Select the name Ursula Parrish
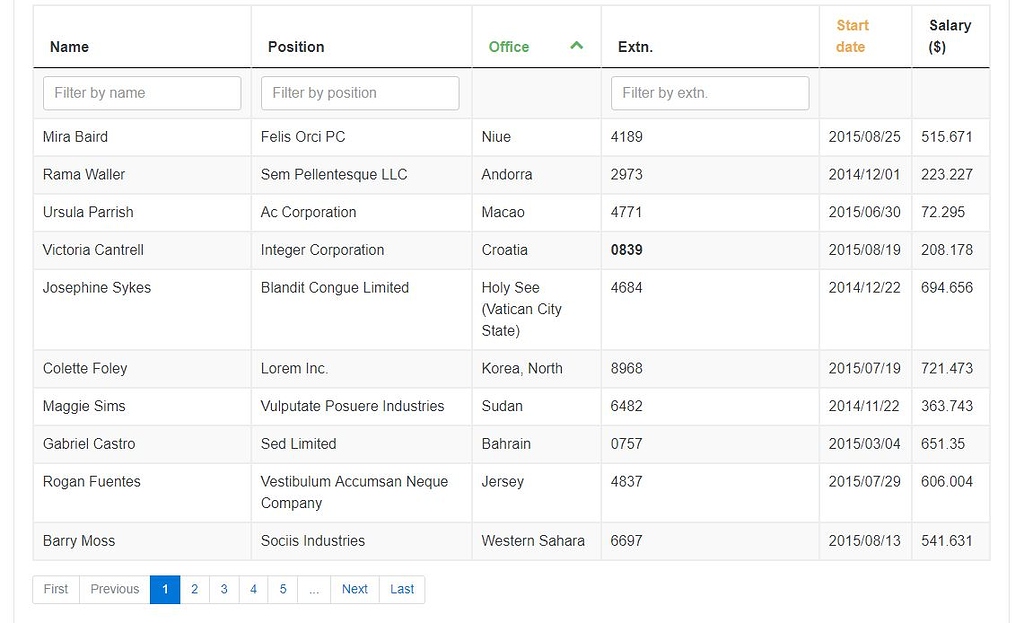This screenshot has width=1024, height=623. pyautogui.click(x=88, y=212)
